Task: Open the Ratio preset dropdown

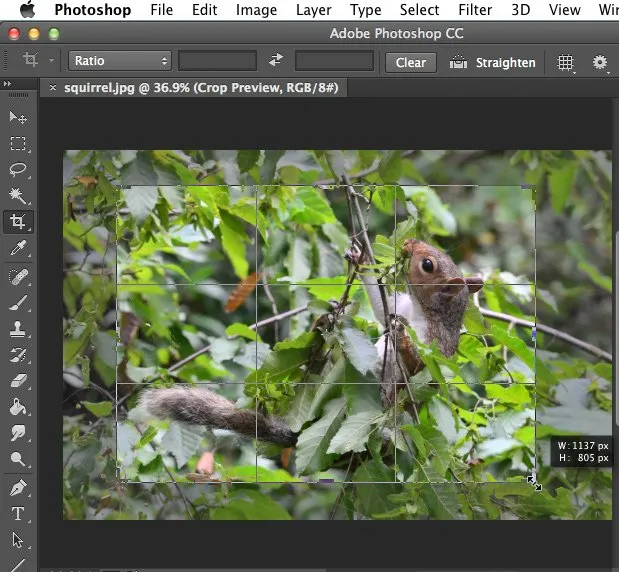Action: click(120, 62)
